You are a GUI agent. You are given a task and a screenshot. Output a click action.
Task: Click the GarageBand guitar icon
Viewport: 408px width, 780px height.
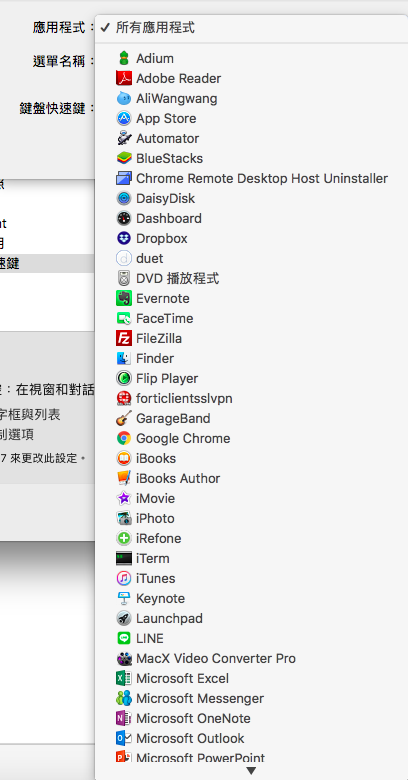tap(123, 418)
